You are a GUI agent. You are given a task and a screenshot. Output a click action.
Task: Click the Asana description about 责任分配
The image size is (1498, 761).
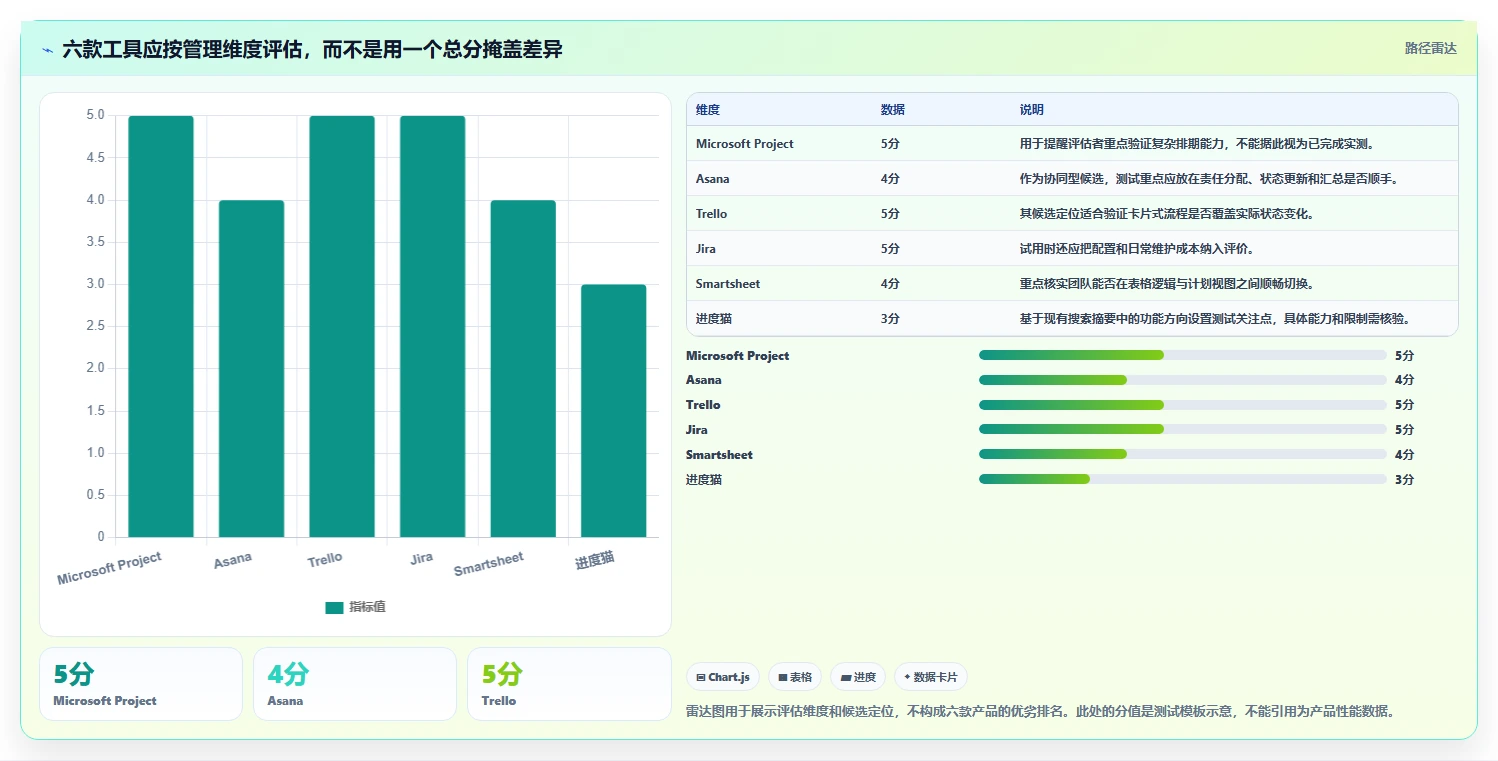(x=1208, y=179)
